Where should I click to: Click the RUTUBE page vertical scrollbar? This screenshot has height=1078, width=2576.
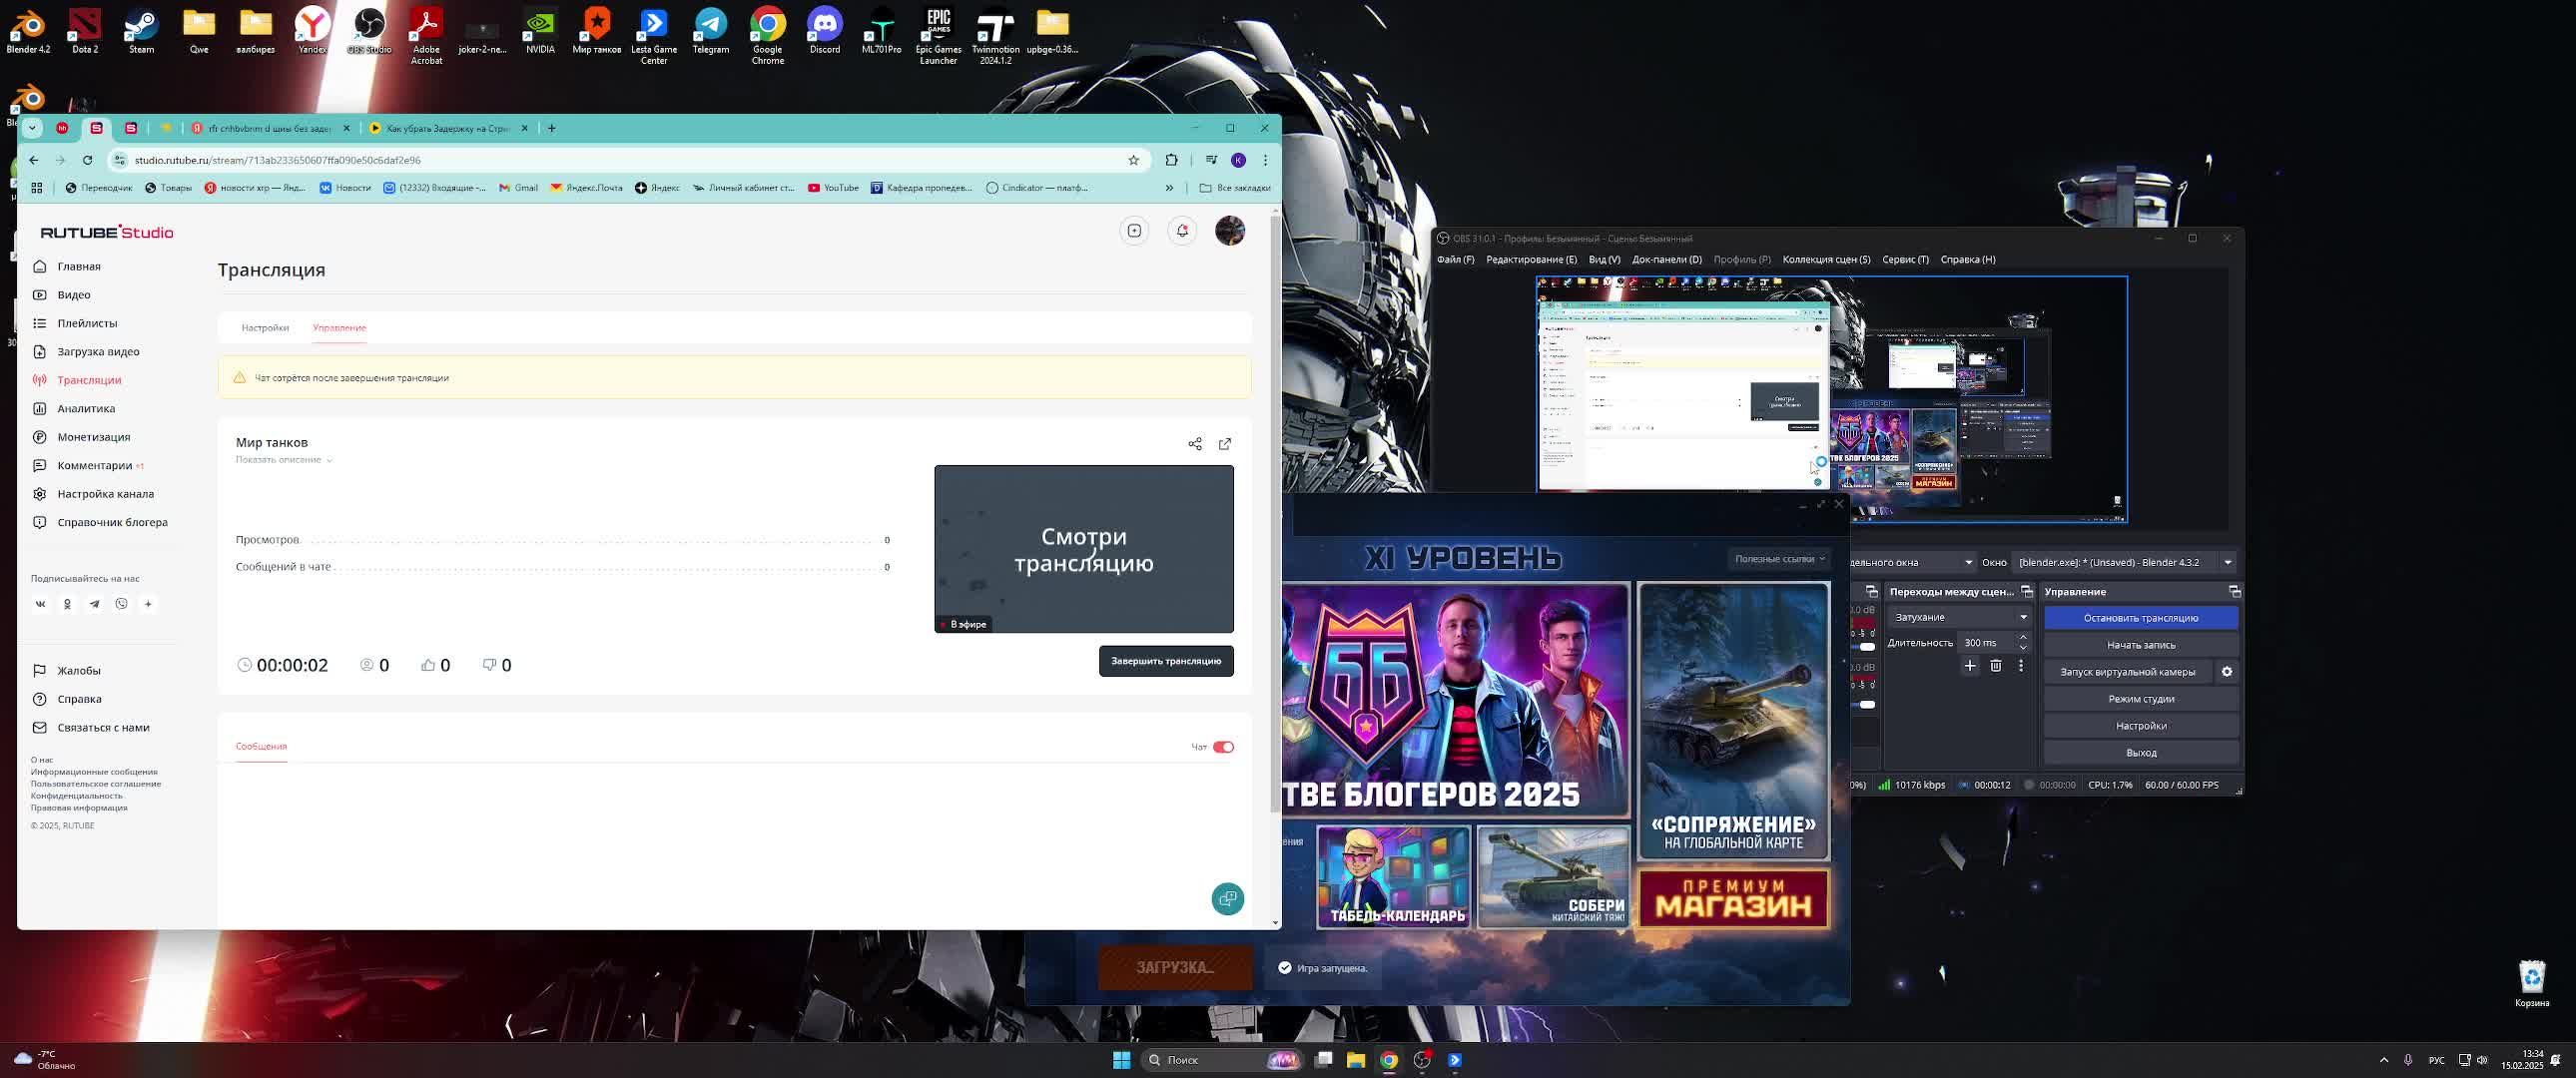(1275, 515)
